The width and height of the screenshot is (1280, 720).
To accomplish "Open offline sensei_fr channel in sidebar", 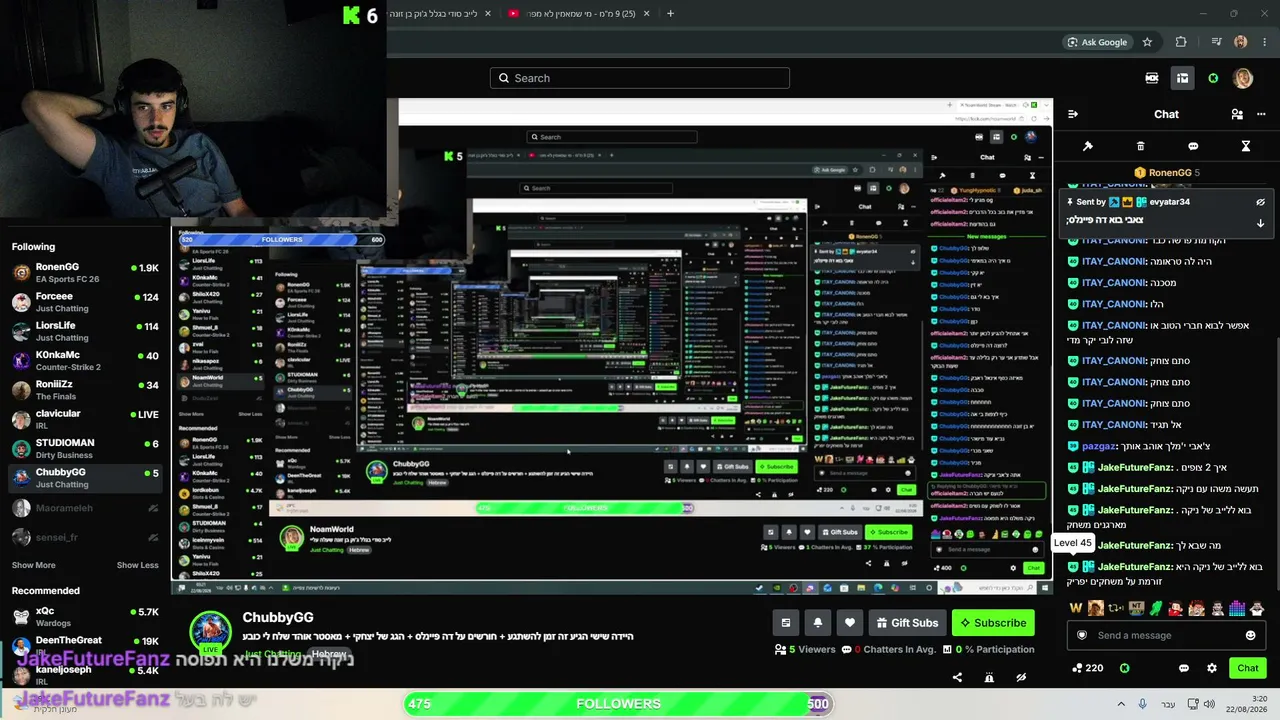I will coord(85,537).
